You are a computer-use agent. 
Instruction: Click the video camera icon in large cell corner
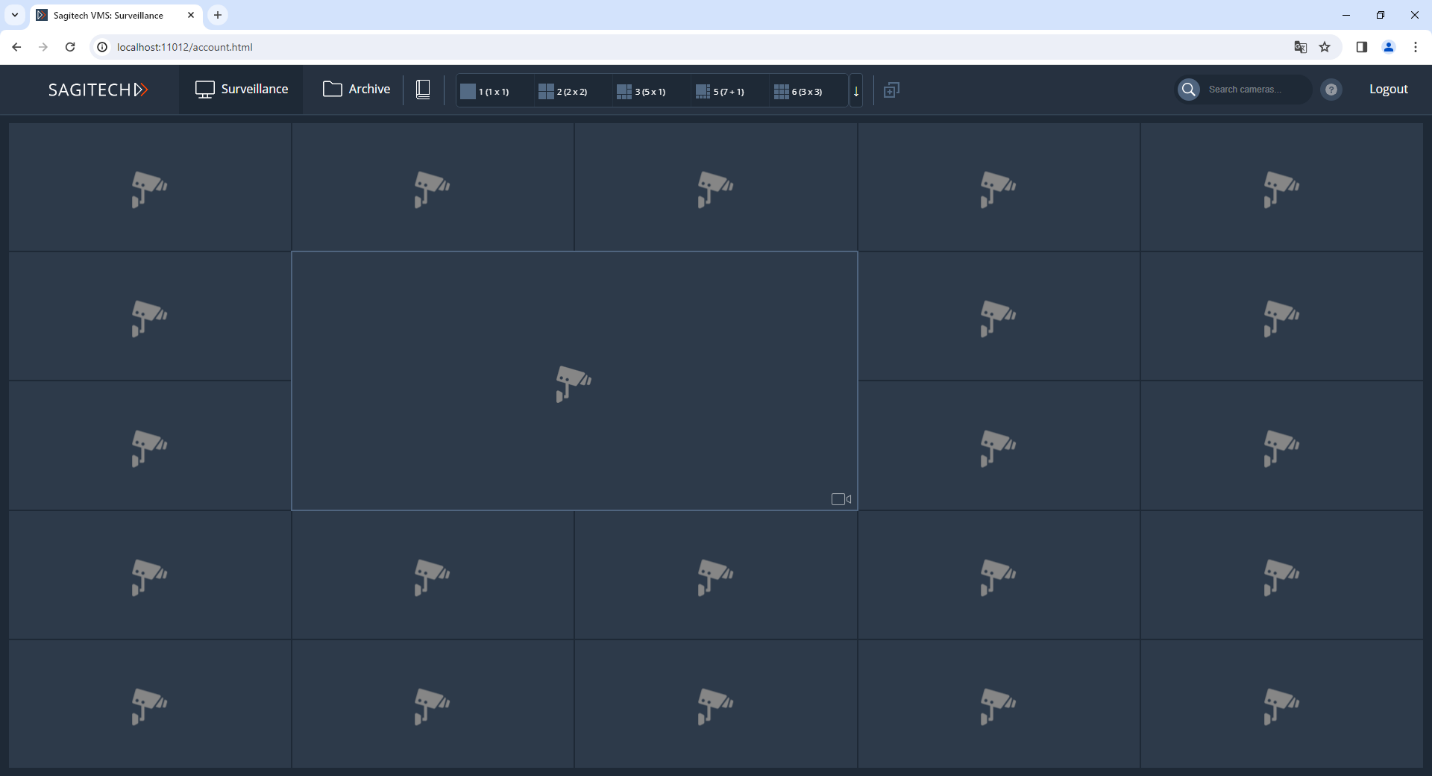click(x=841, y=499)
